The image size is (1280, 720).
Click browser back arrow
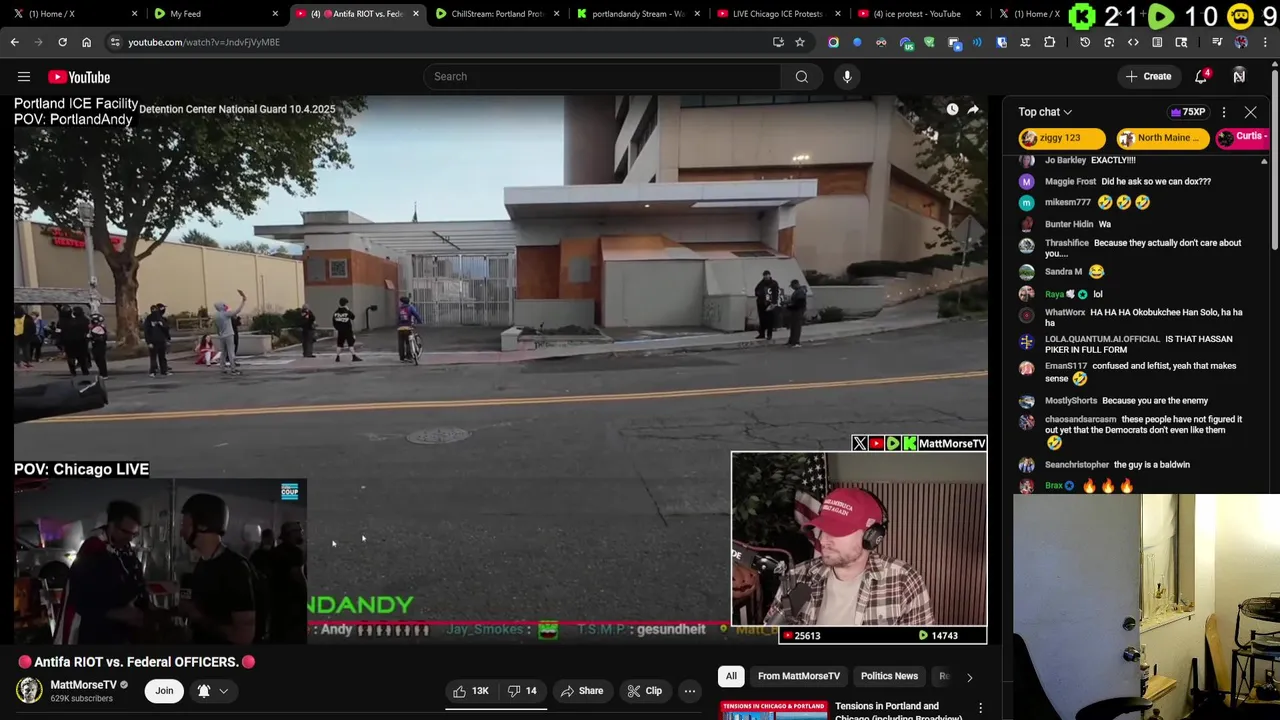(x=15, y=42)
